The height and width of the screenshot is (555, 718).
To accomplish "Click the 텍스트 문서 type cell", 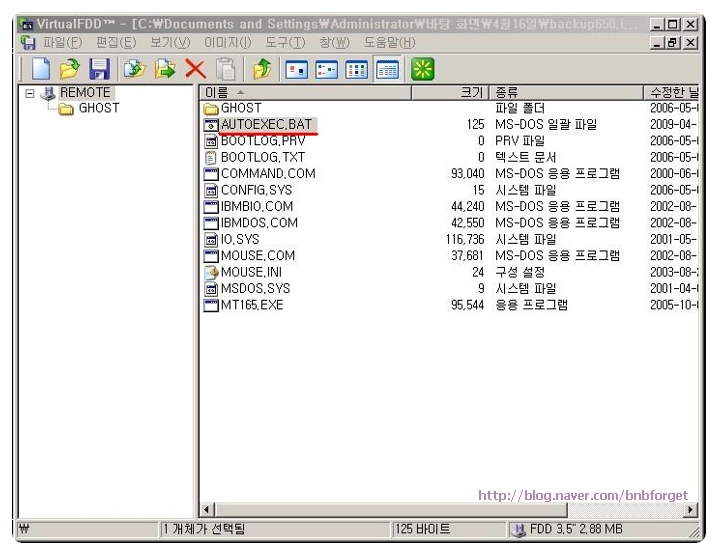I will click(x=526, y=158).
